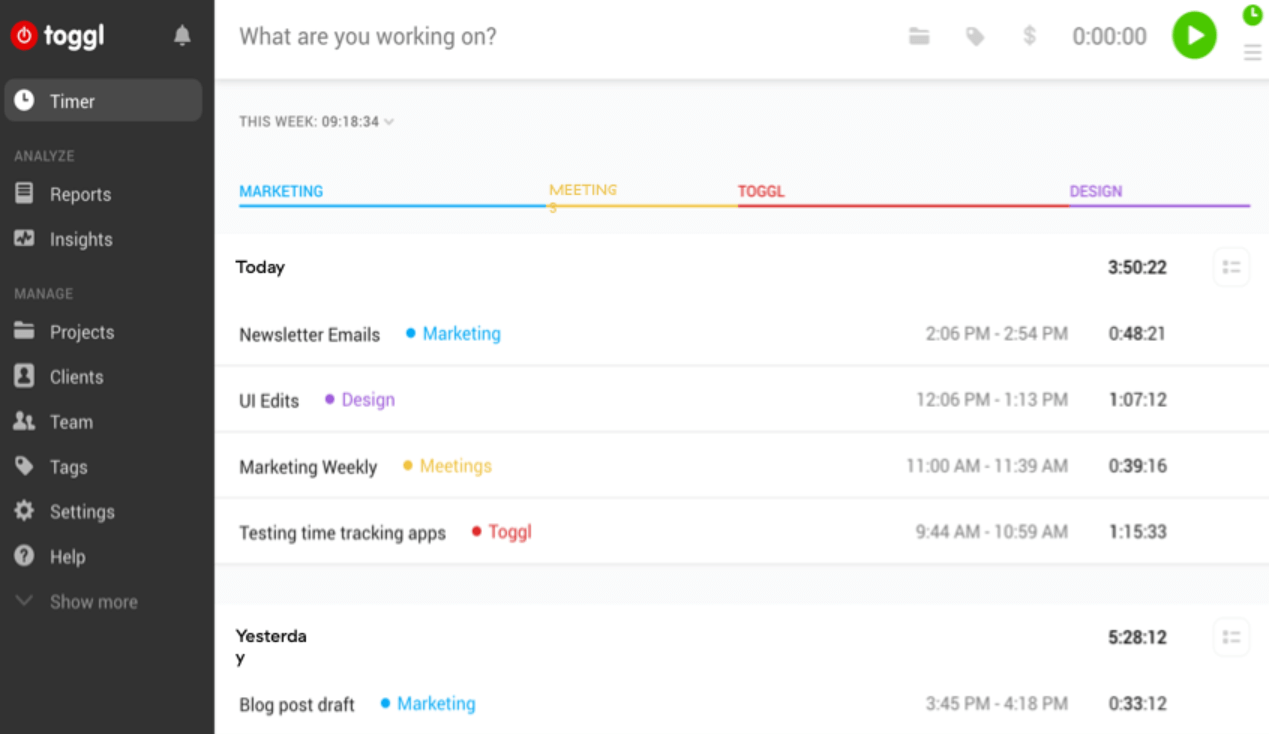
Task: Click duration 0:48:21
Action: point(1137,334)
